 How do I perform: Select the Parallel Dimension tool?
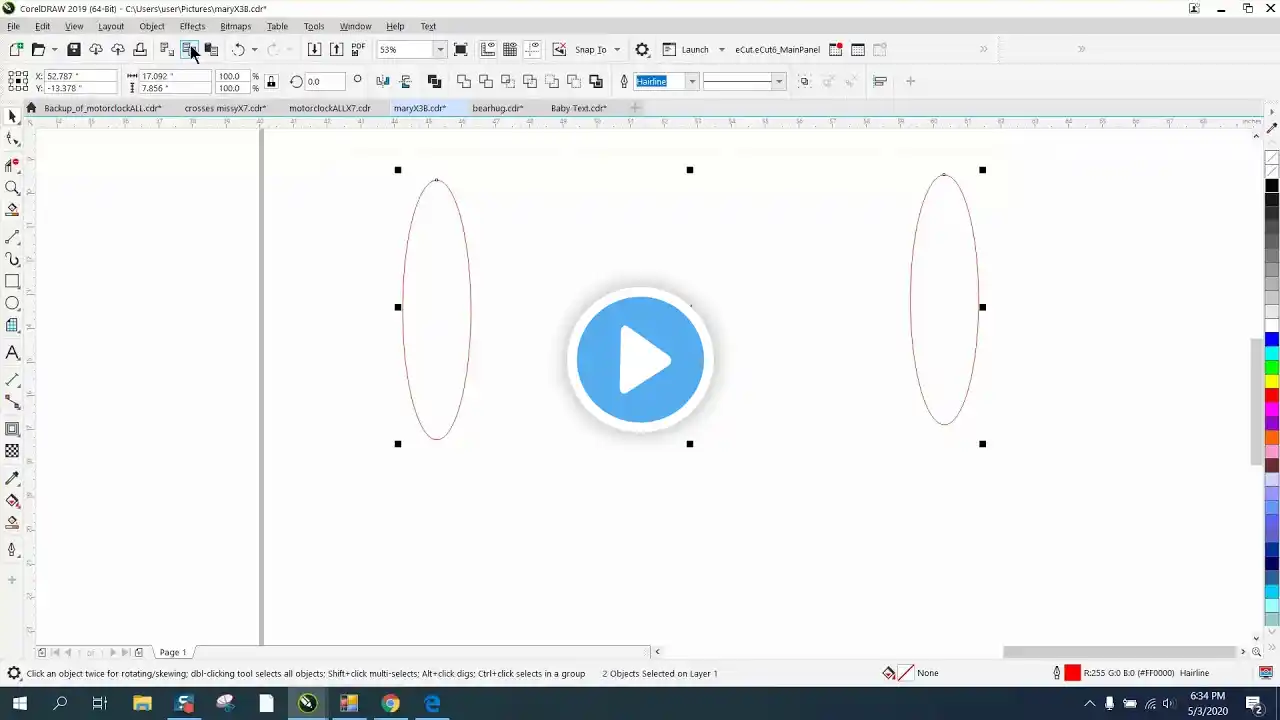point(12,380)
